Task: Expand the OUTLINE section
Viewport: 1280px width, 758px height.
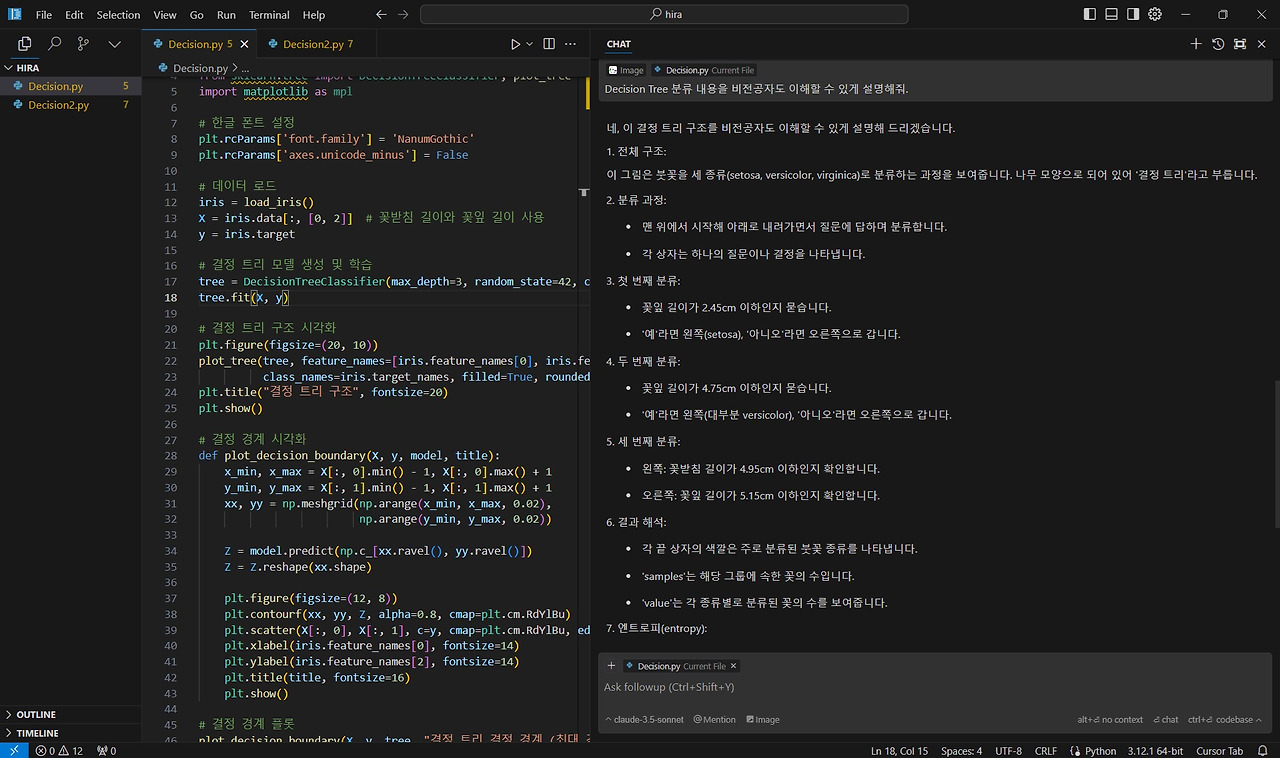Action: (36, 715)
